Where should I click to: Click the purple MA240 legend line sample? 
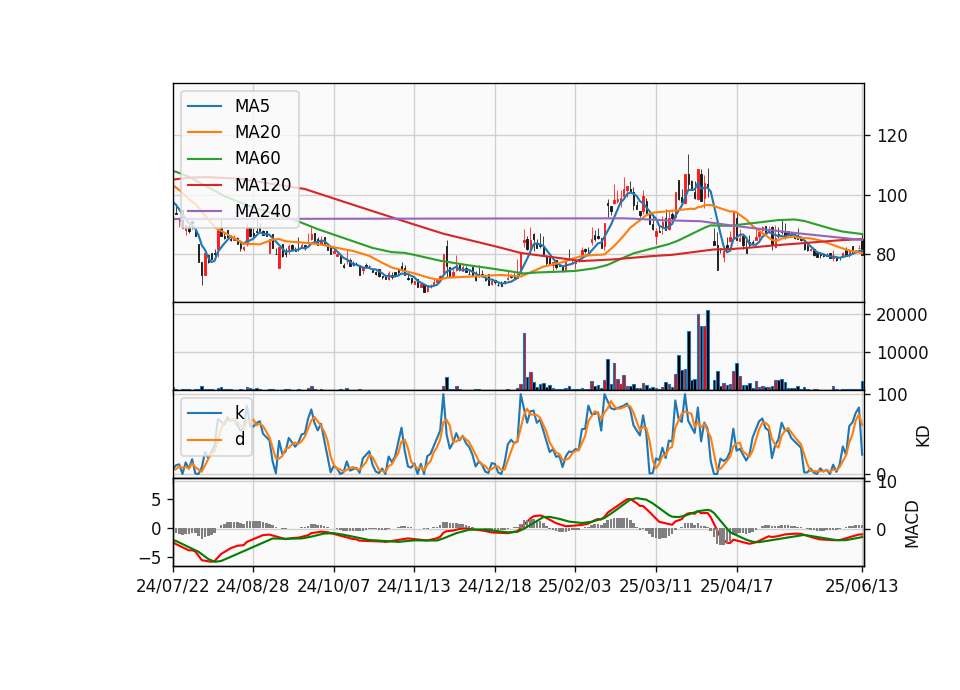click(205, 211)
